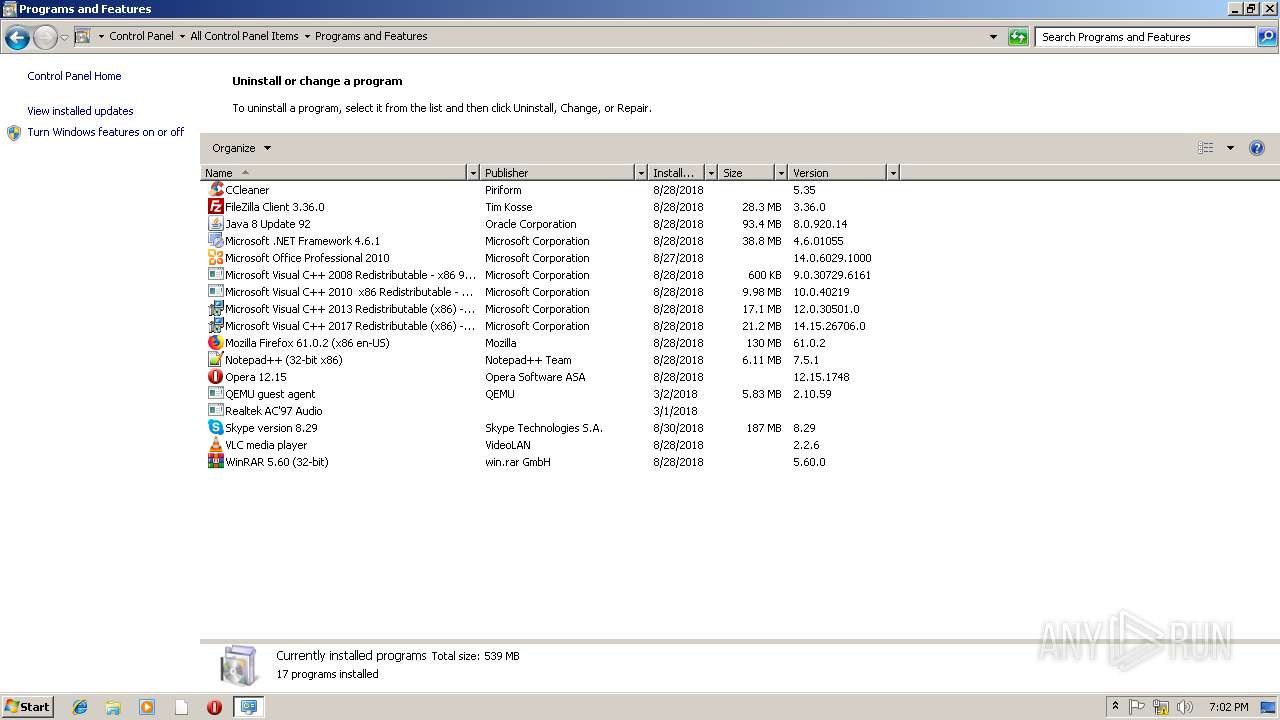Go back with the back arrow
This screenshot has height=720, width=1280.
[x=17, y=38]
